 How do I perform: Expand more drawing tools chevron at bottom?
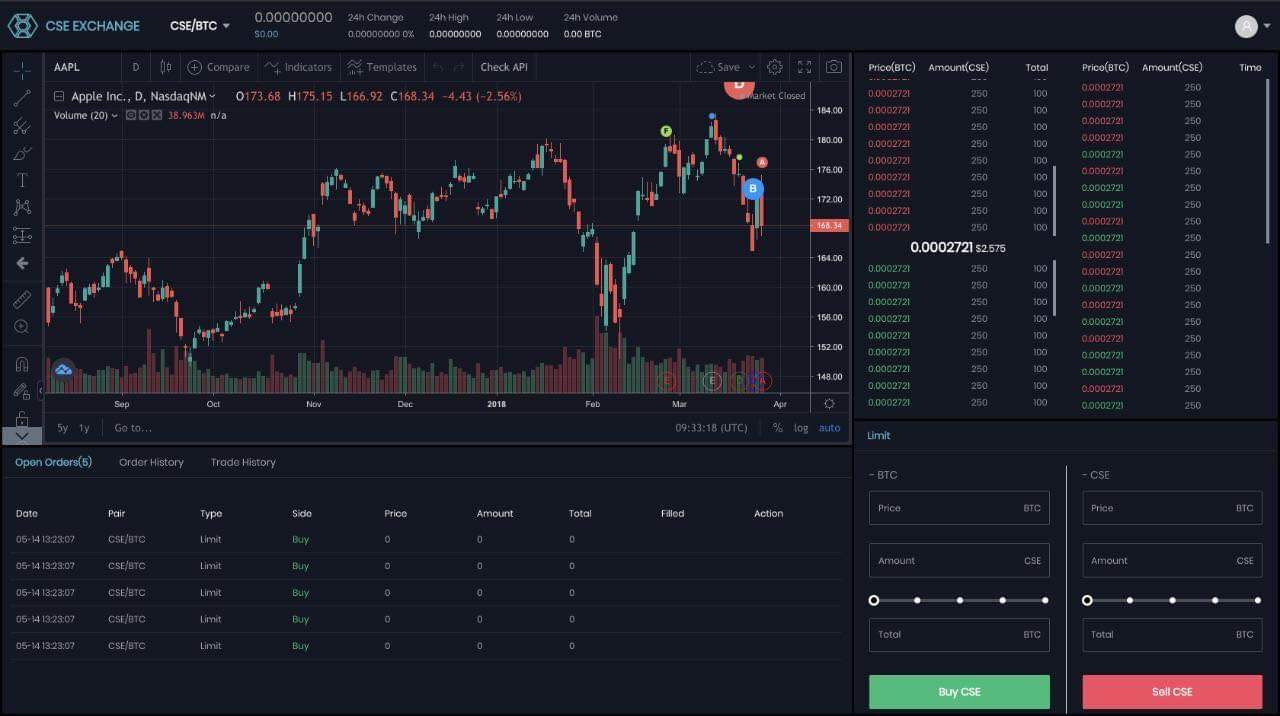click(x=22, y=436)
